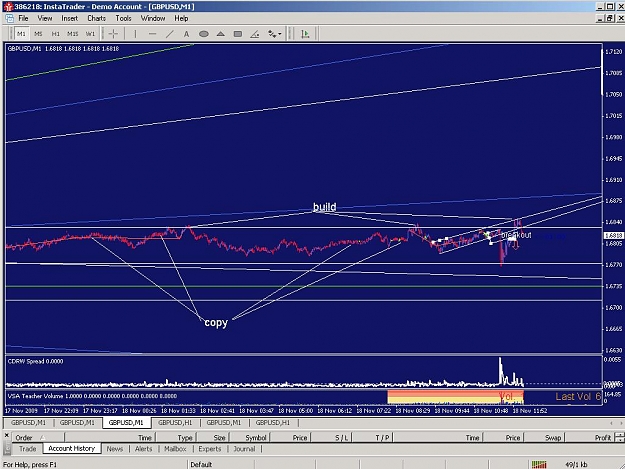Open the News terminal tab
Viewport: 625px width, 469px height.
(115, 449)
